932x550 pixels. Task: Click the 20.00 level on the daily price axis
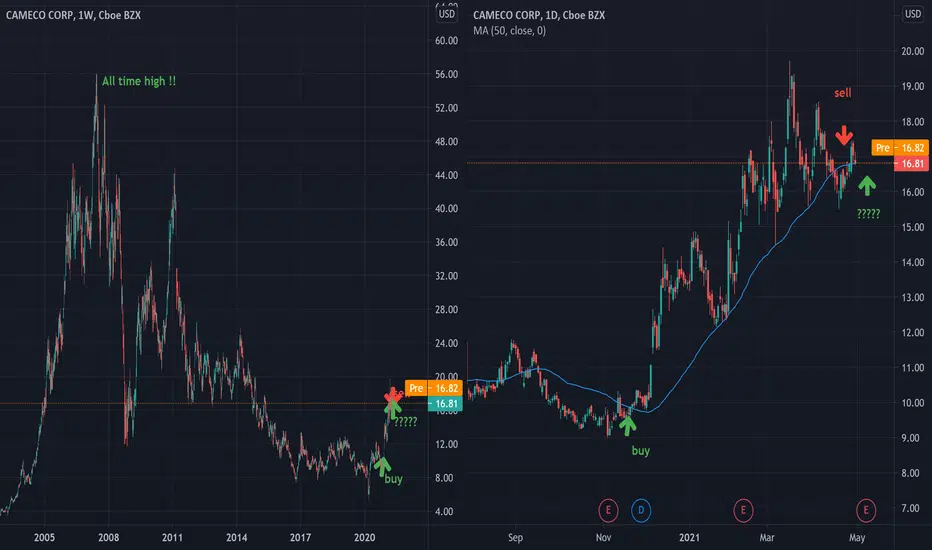[912, 51]
